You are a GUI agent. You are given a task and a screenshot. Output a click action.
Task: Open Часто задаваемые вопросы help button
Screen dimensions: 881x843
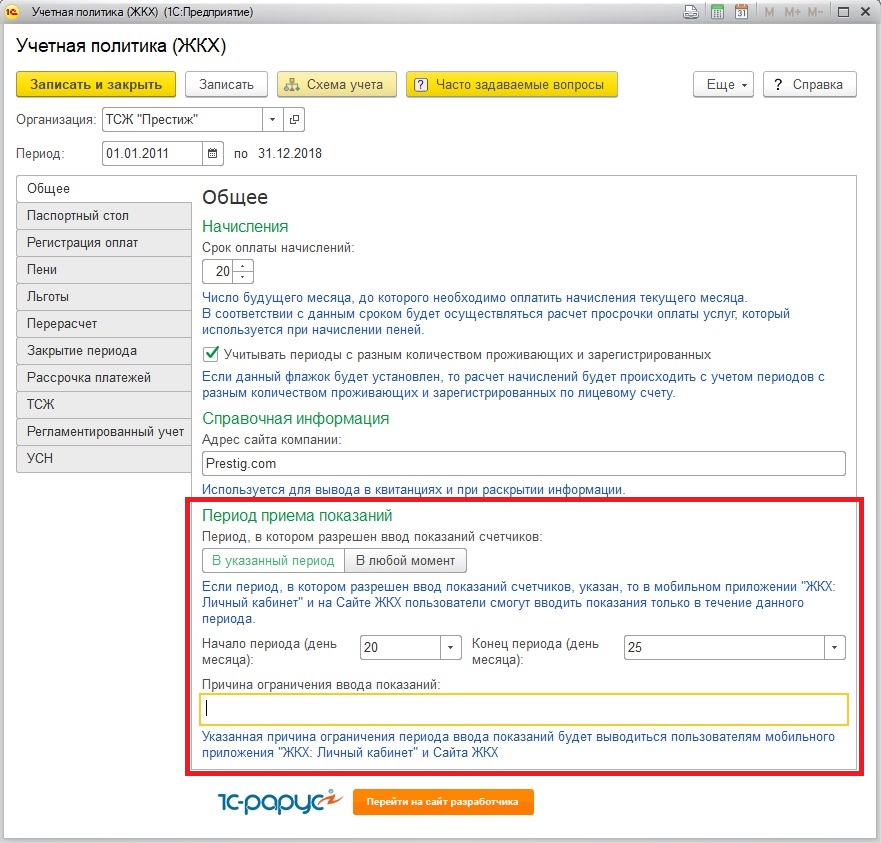point(511,85)
